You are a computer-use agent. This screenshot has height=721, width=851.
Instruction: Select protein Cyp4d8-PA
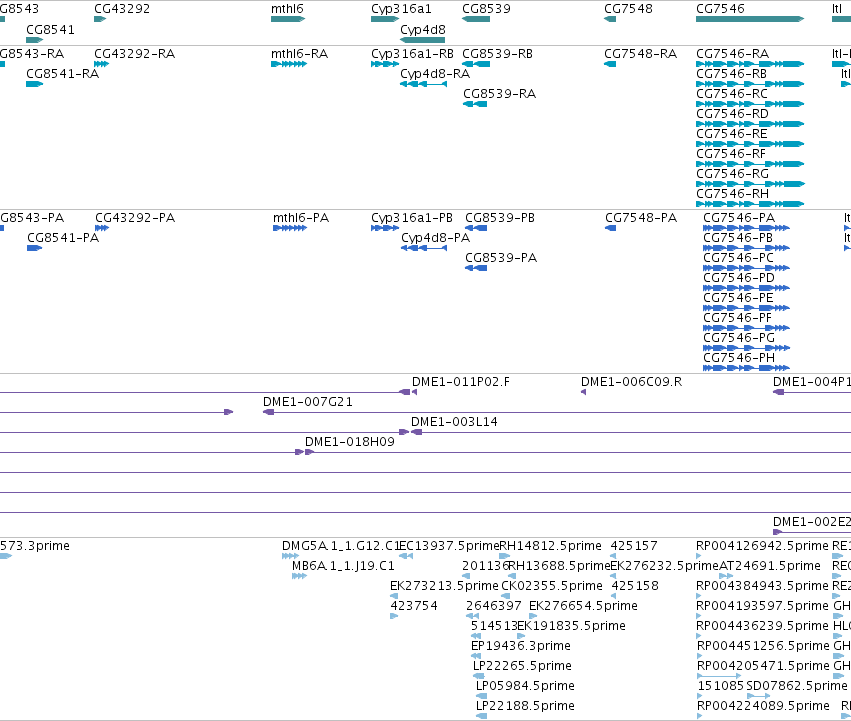click(435, 238)
